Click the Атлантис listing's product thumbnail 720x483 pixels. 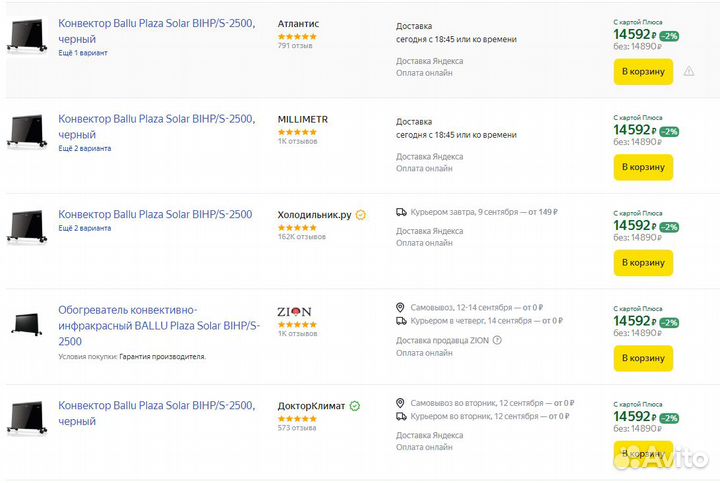coord(26,37)
